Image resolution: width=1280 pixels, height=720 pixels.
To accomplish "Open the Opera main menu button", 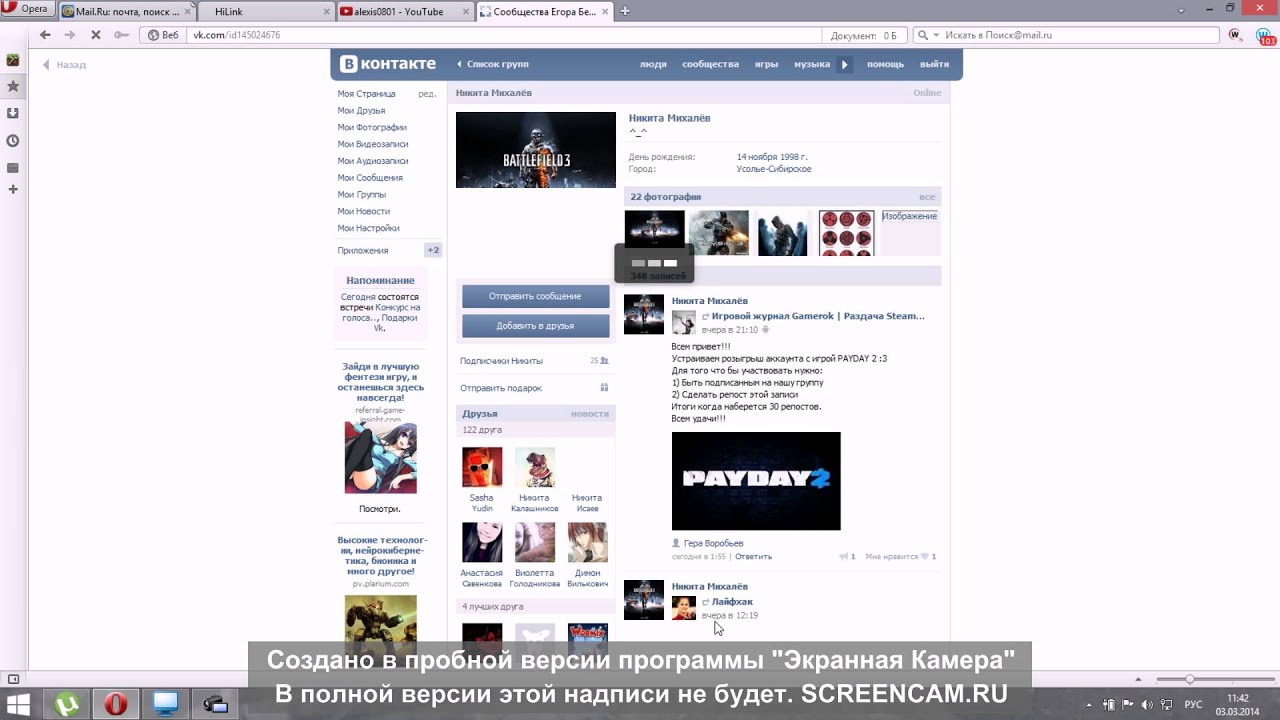I will [x=28, y=9].
